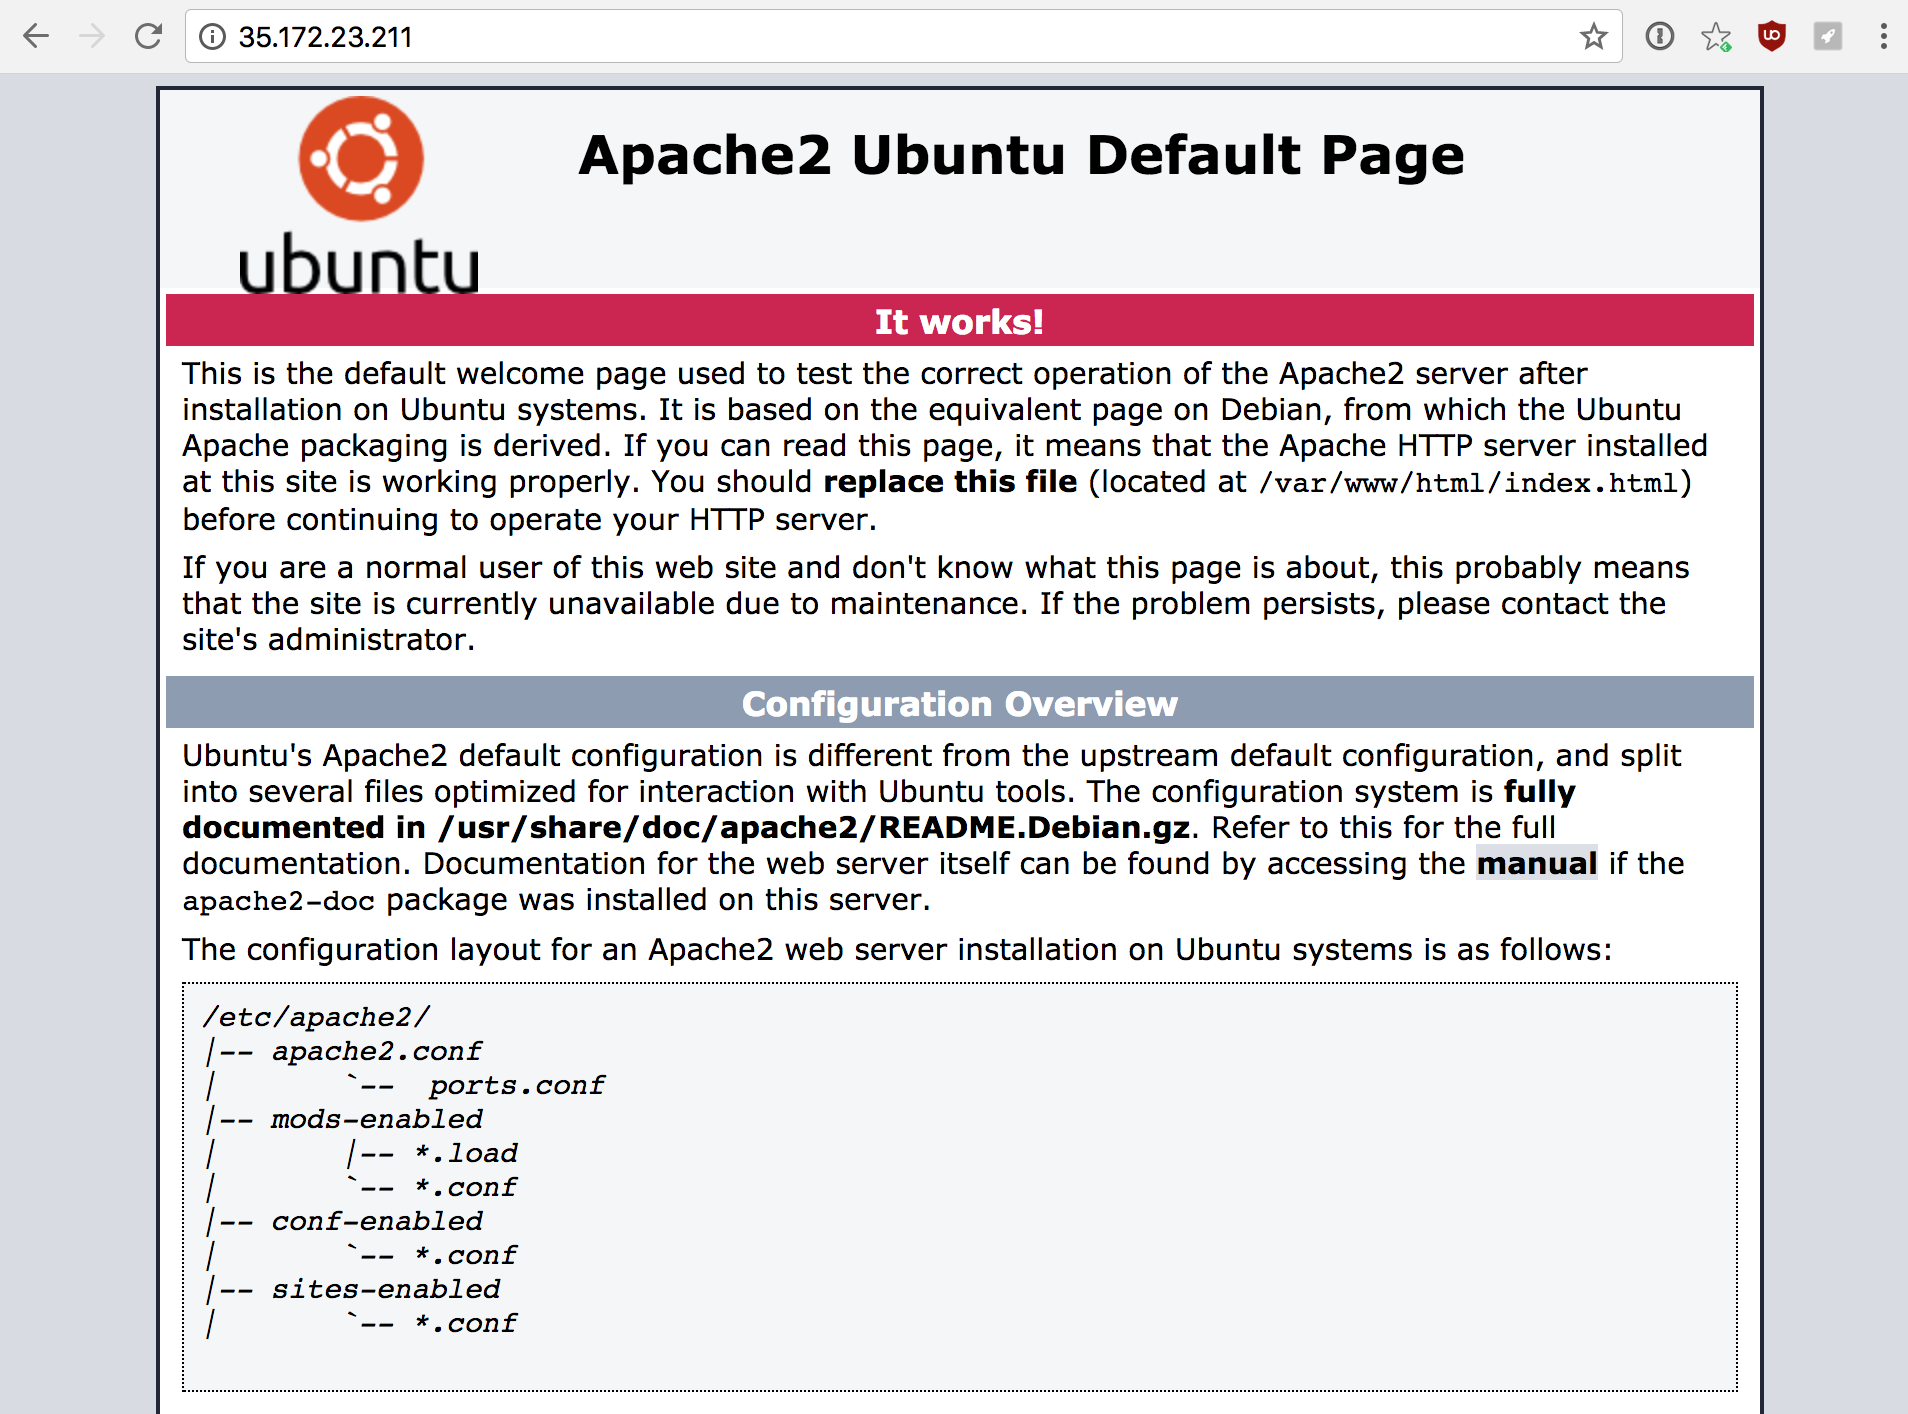
Task: Reload the Apache2 default page
Action: click(148, 37)
